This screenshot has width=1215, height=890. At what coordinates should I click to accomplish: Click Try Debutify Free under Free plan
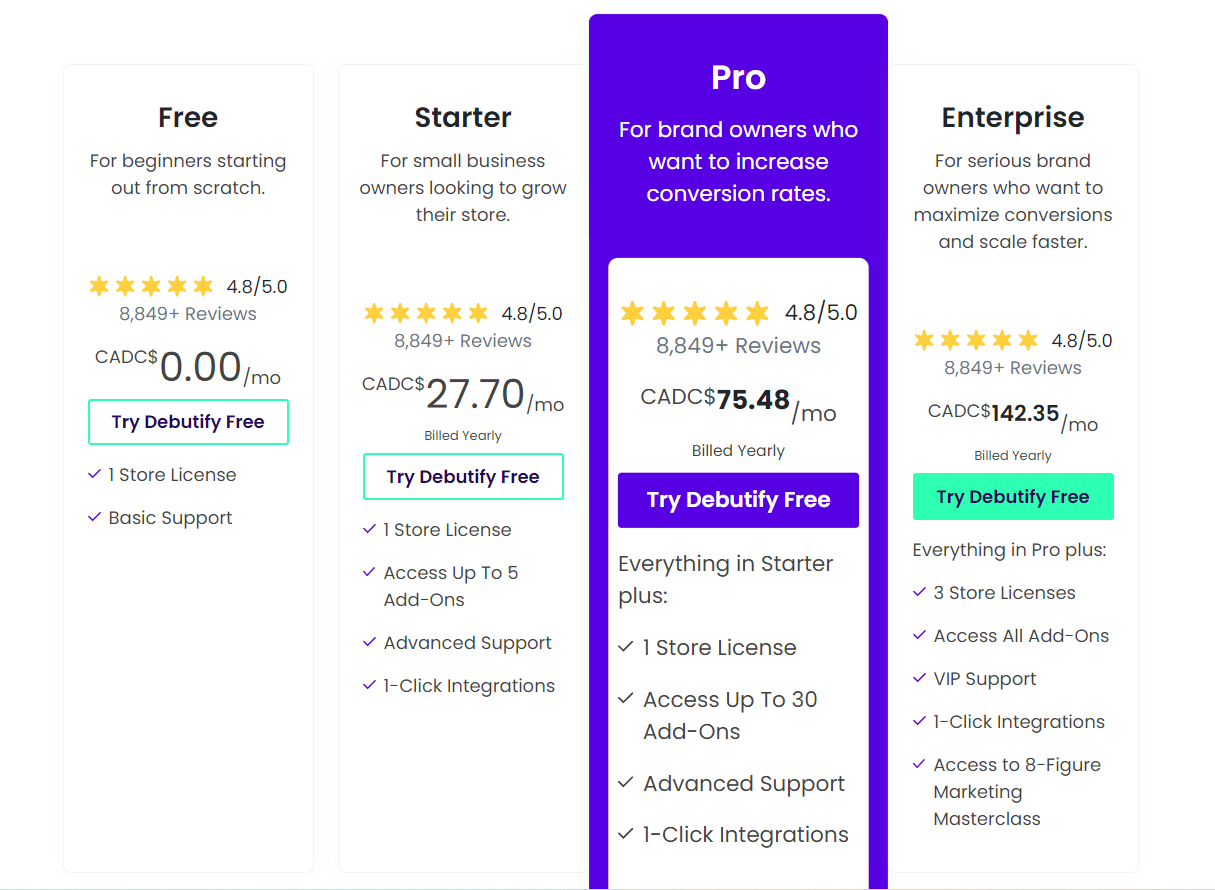point(188,422)
